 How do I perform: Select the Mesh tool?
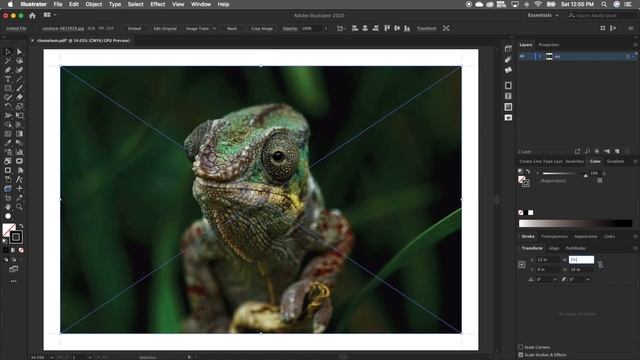click(x=8, y=134)
